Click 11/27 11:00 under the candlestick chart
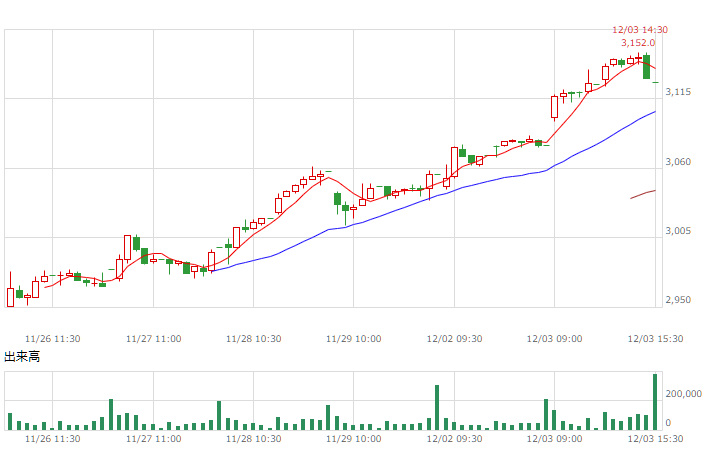712x450 pixels. (153, 339)
